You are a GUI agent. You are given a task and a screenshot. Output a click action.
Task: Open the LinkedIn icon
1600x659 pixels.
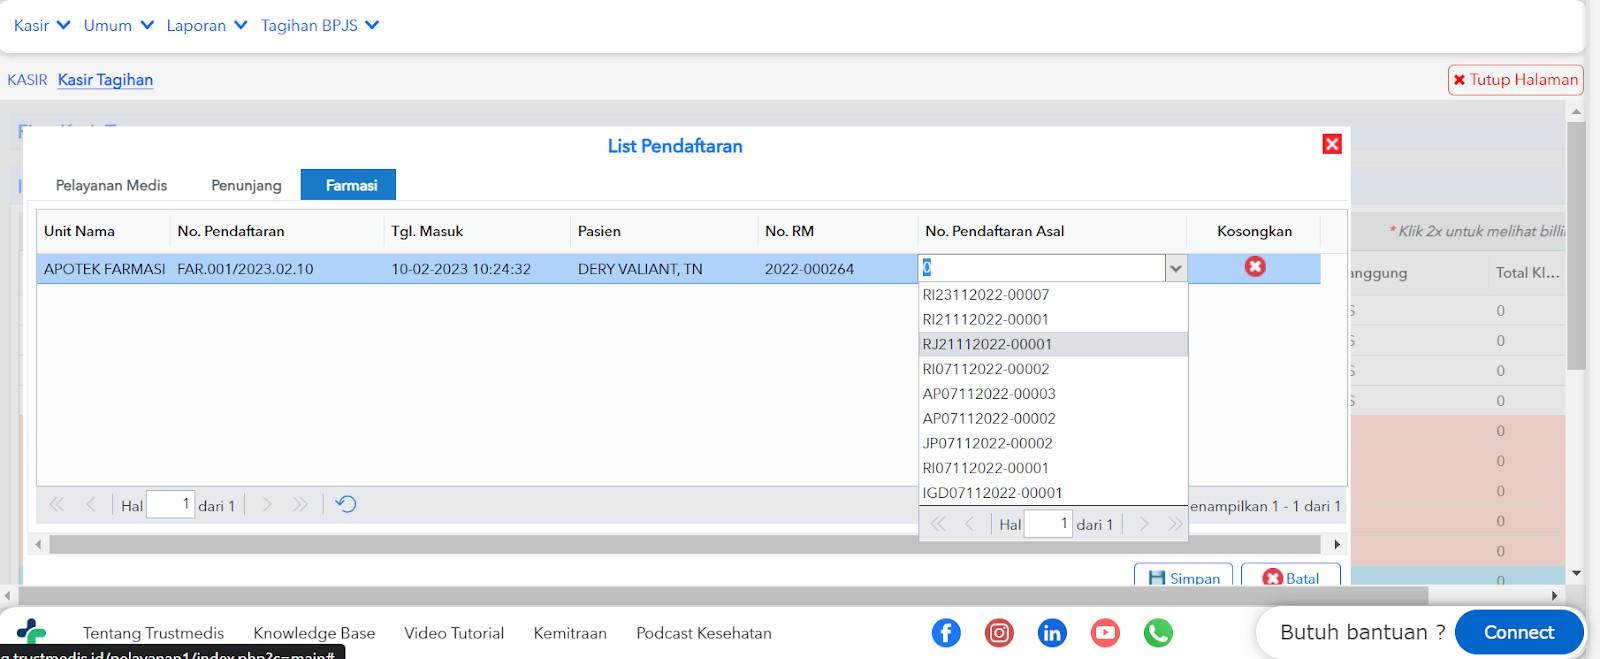pos(1052,632)
